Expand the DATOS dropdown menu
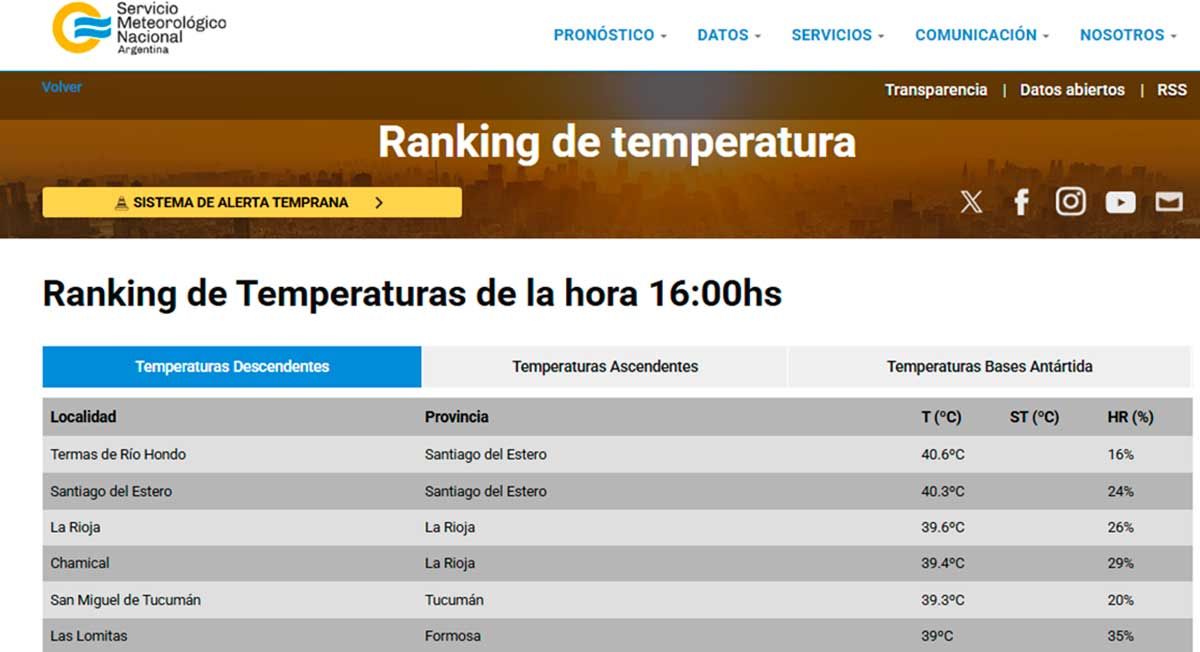The height and width of the screenshot is (652, 1200). (729, 35)
